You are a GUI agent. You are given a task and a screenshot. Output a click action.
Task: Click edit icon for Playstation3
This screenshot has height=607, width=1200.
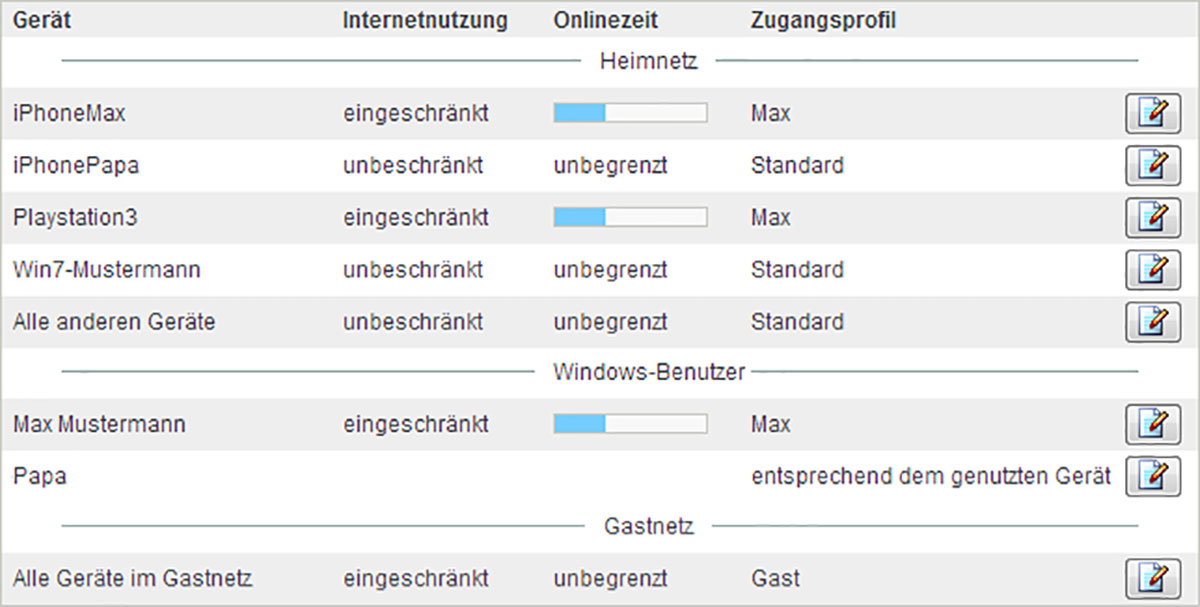[1152, 218]
